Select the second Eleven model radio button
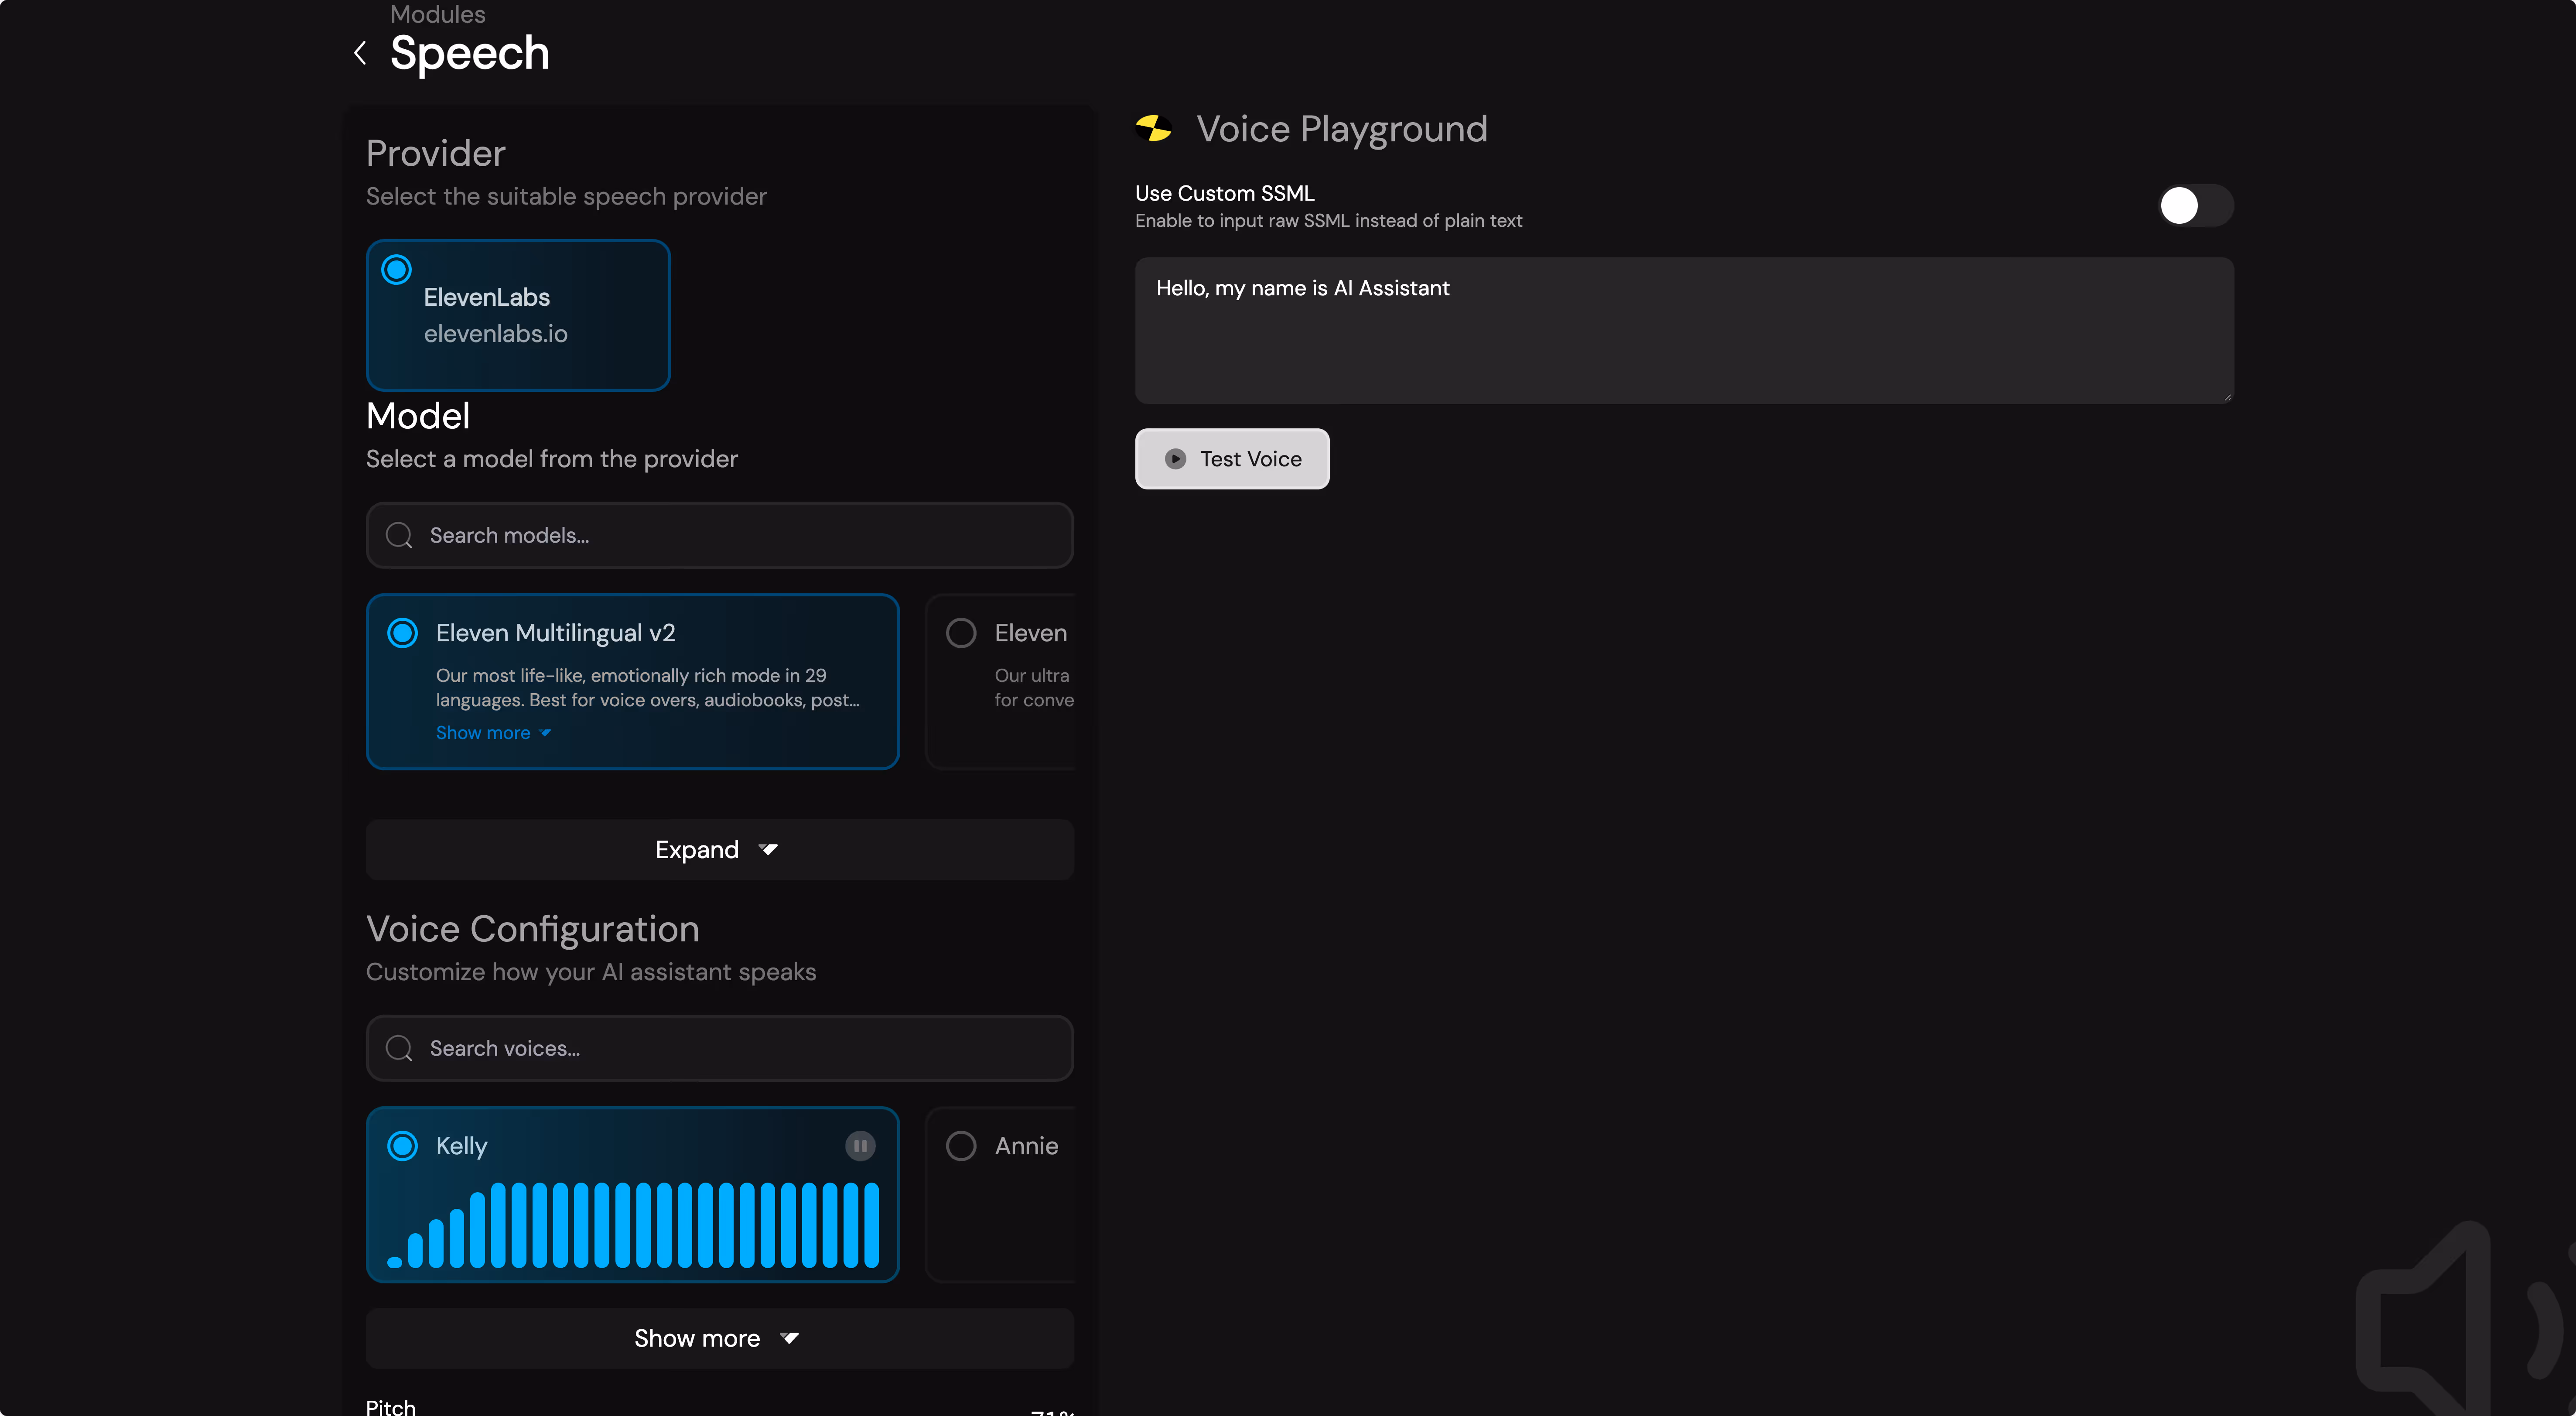Image resolution: width=2576 pixels, height=1416 pixels. (961, 633)
